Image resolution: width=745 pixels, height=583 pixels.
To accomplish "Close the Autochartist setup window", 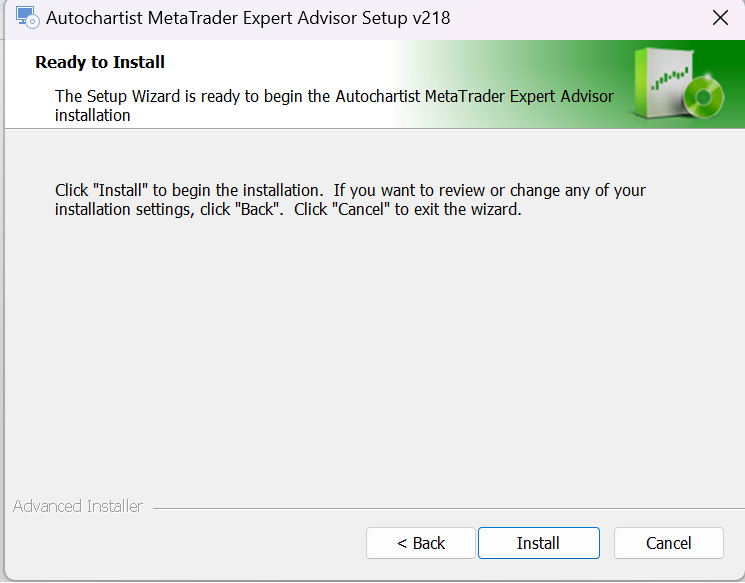I will coord(720,18).
